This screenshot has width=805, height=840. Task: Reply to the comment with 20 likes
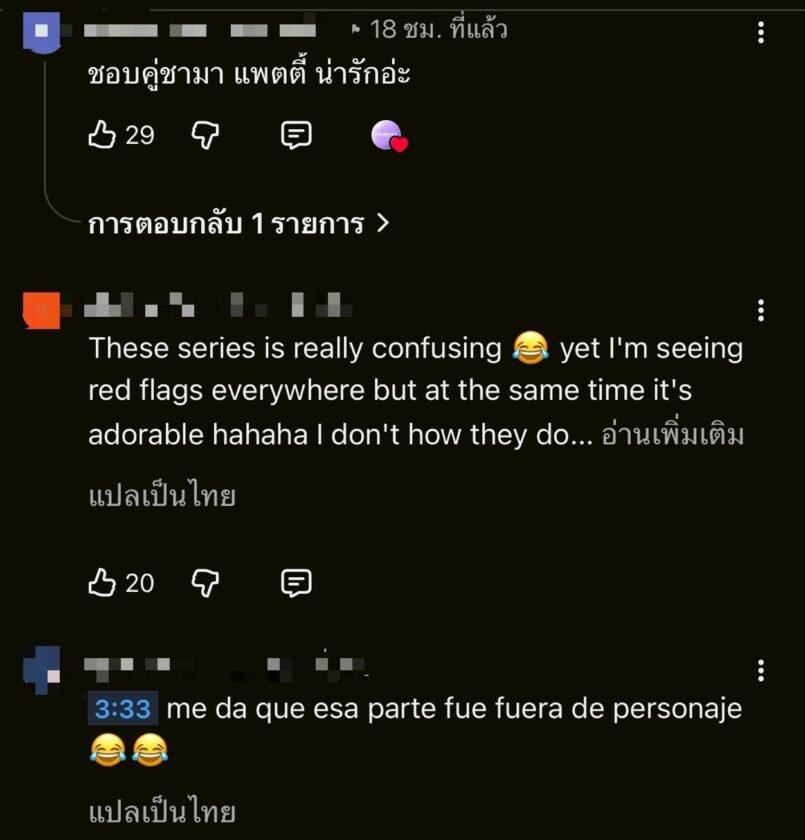[296, 583]
